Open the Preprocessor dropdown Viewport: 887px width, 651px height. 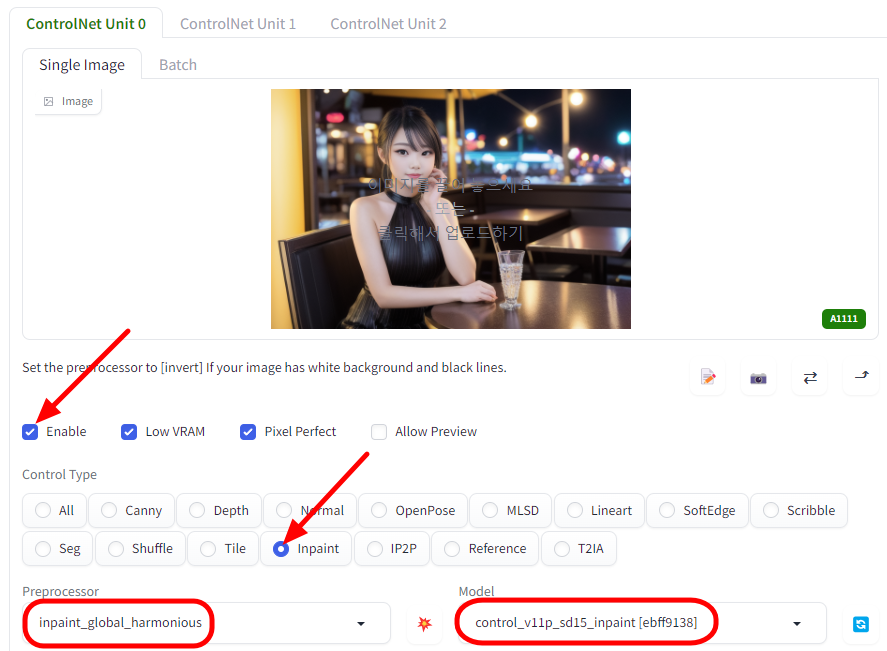pos(360,622)
